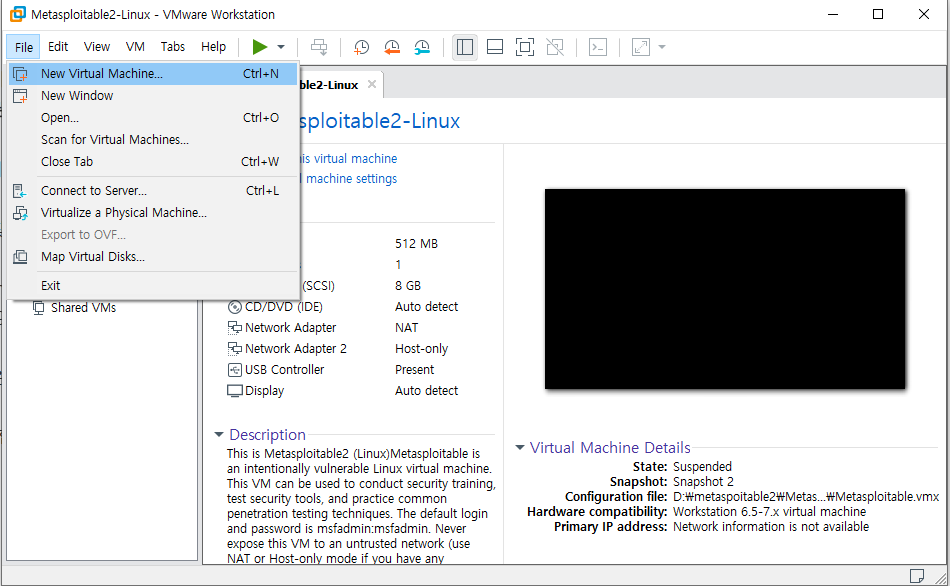Image resolution: width=950 pixels, height=586 pixels.
Task: Click the Shared VMs monitor icon
Action: click(x=38, y=308)
